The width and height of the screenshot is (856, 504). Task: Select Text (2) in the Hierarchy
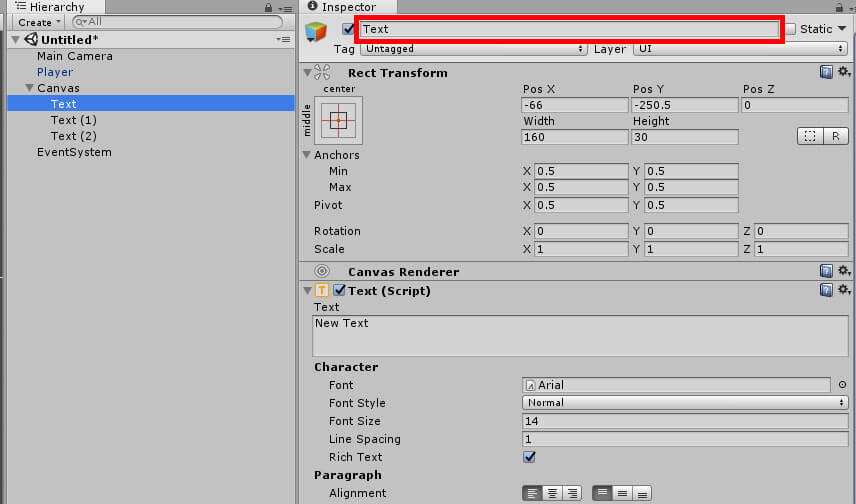(x=74, y=135)
